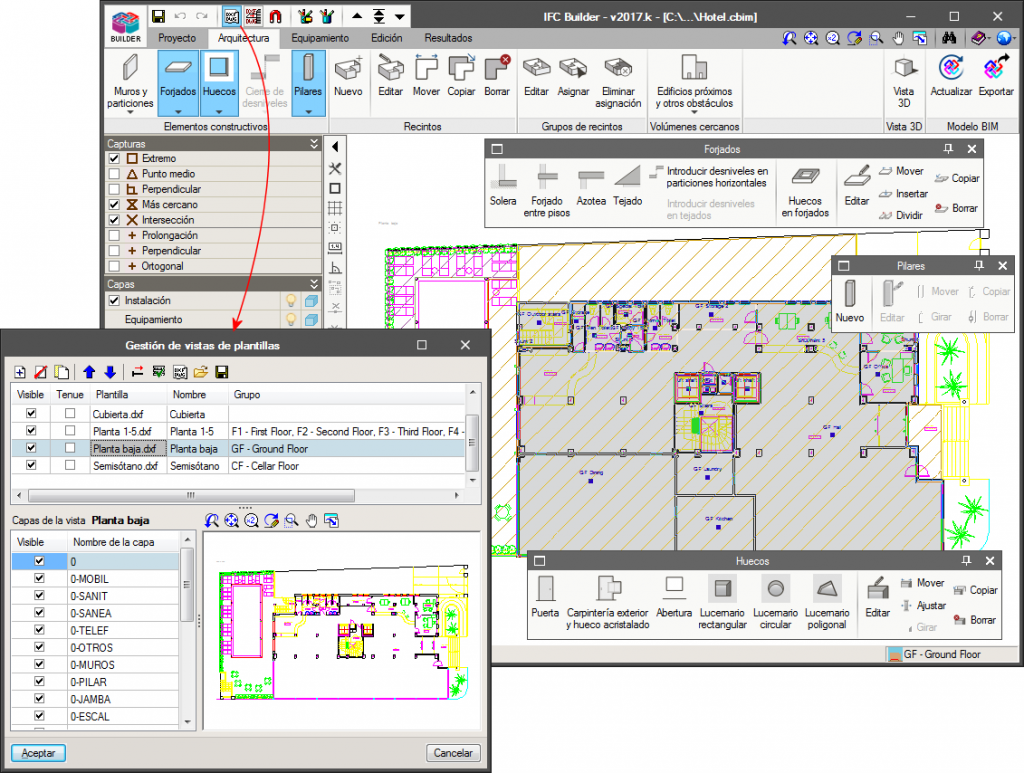Click floor plan preview in dialog
The width and height of the screenshot is (1024, 773).
pos(342,631)
